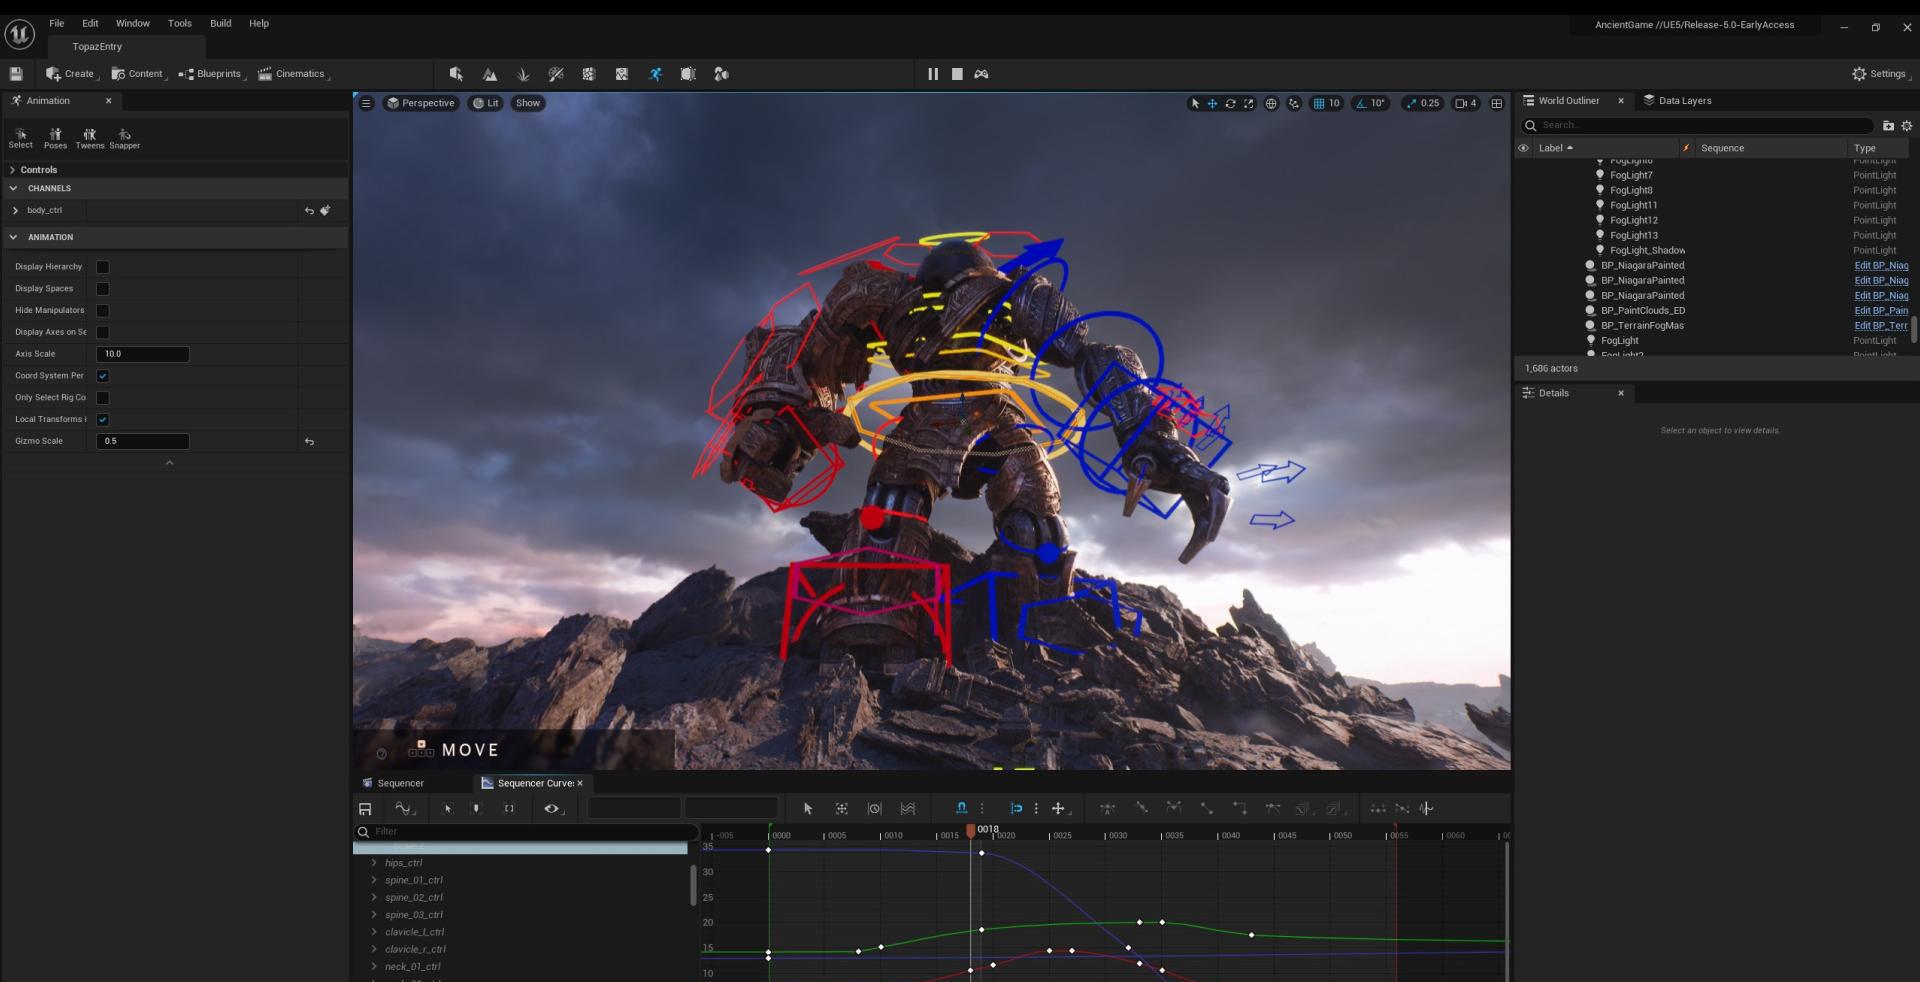
Task: Collapse the ANIMATION section
Action: [13, 237]
